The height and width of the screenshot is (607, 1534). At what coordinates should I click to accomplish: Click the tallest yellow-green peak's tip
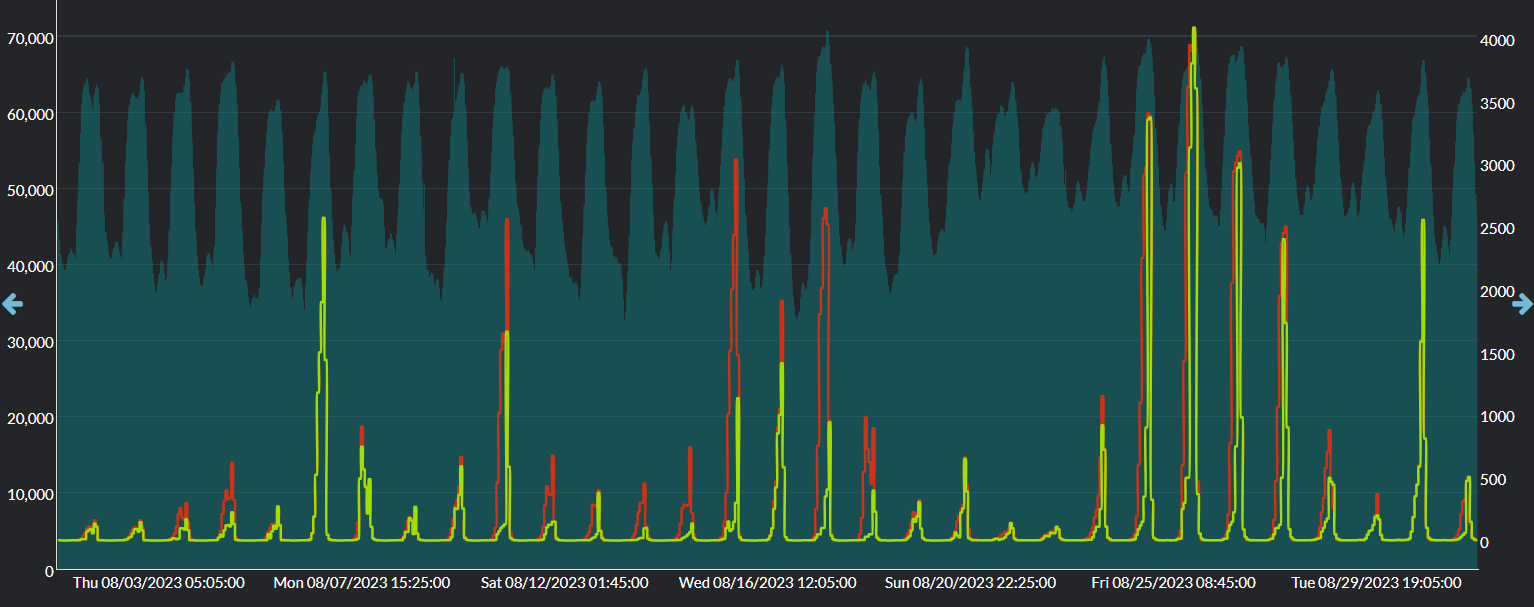[x=1194, y=29]
